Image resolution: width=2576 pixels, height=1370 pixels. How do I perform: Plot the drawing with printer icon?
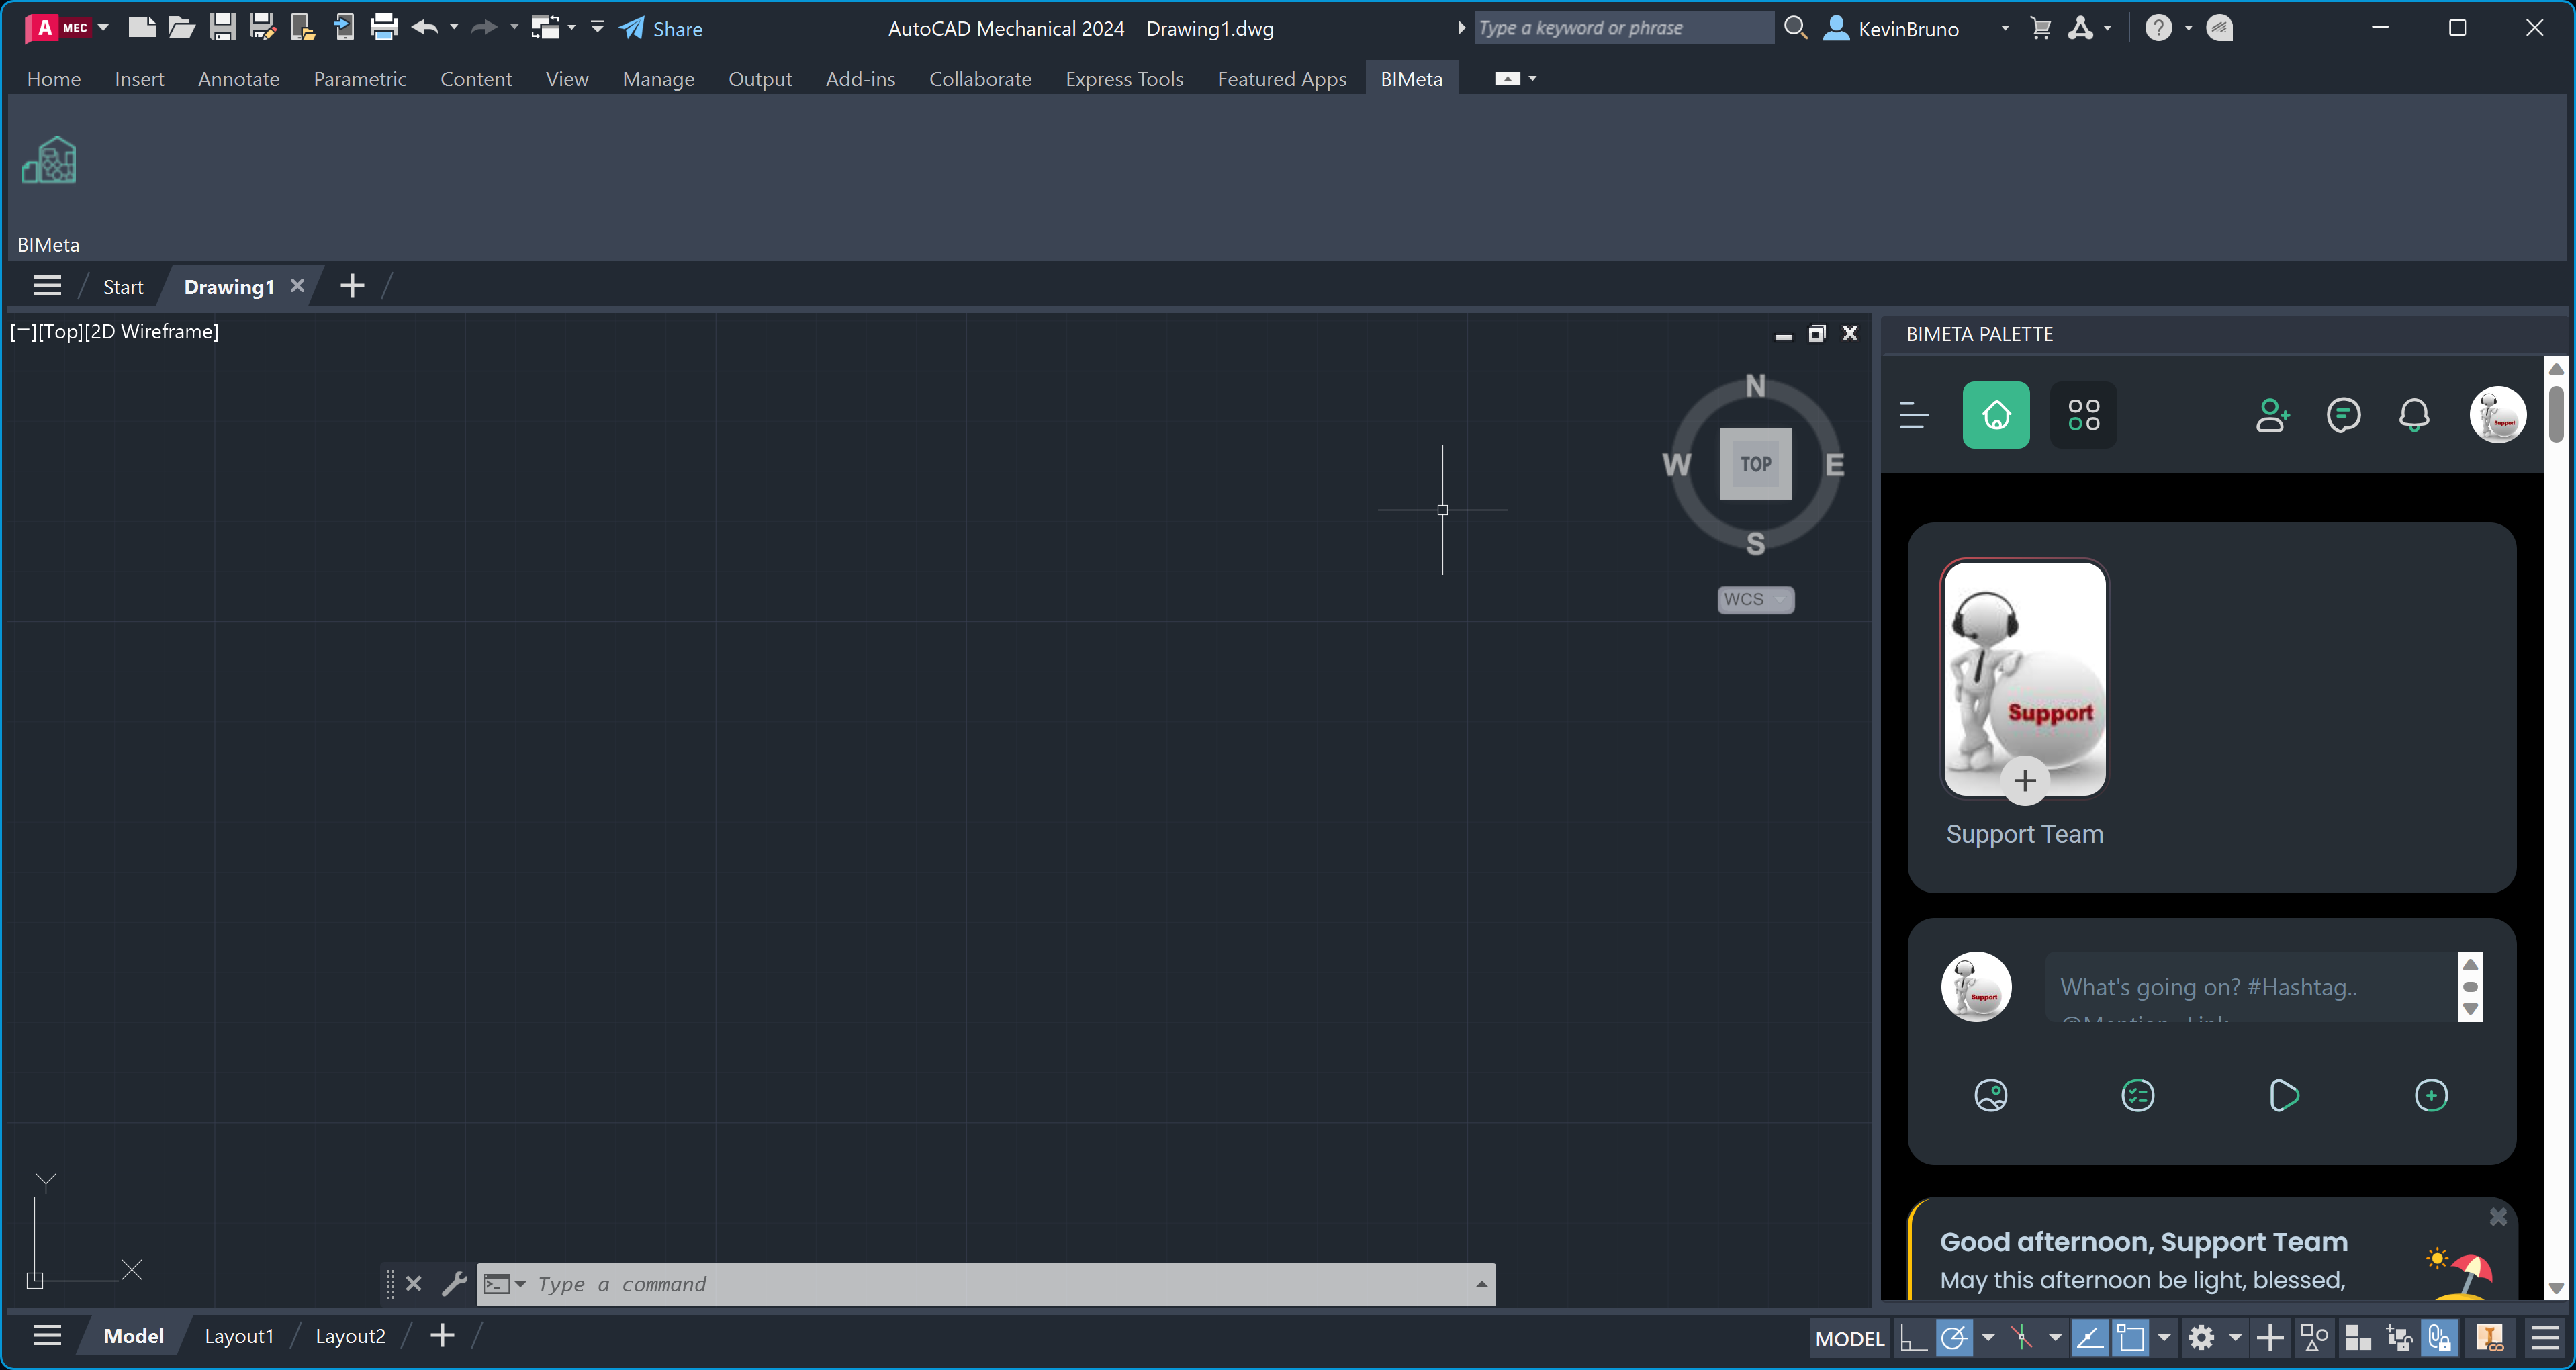[383, 27]
